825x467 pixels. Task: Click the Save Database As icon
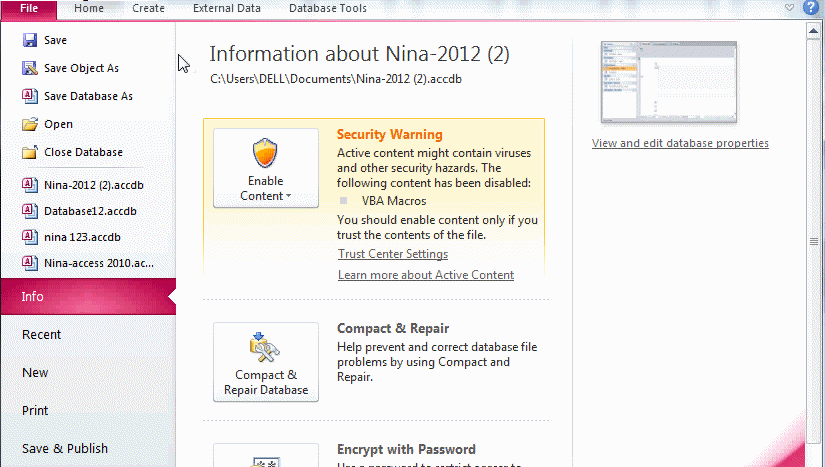click(29, 97)
